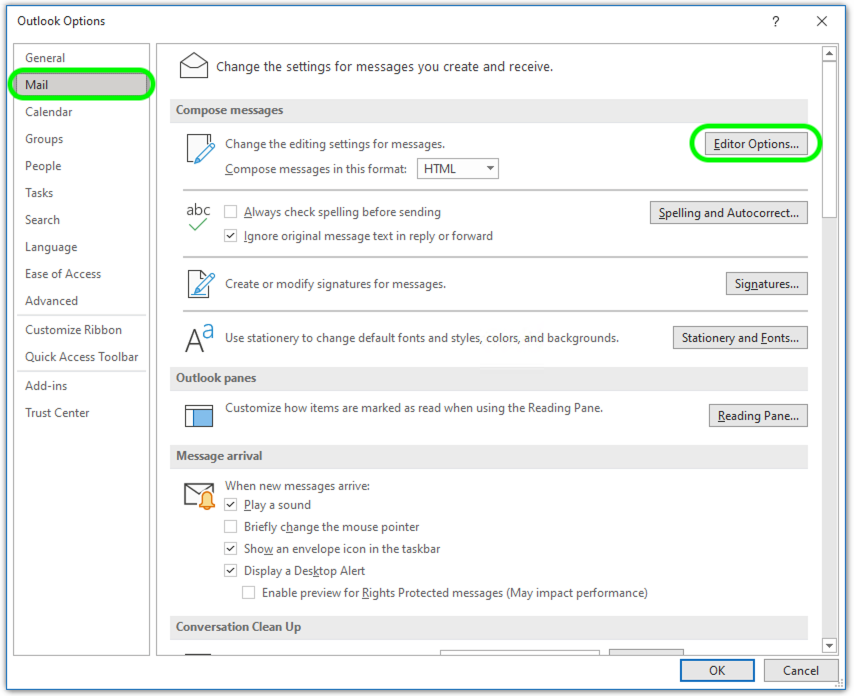Viewport: 858px width, 696px height.
Task: Open Calendar options category
Action: pyautogui.click(x=81, y=112)
